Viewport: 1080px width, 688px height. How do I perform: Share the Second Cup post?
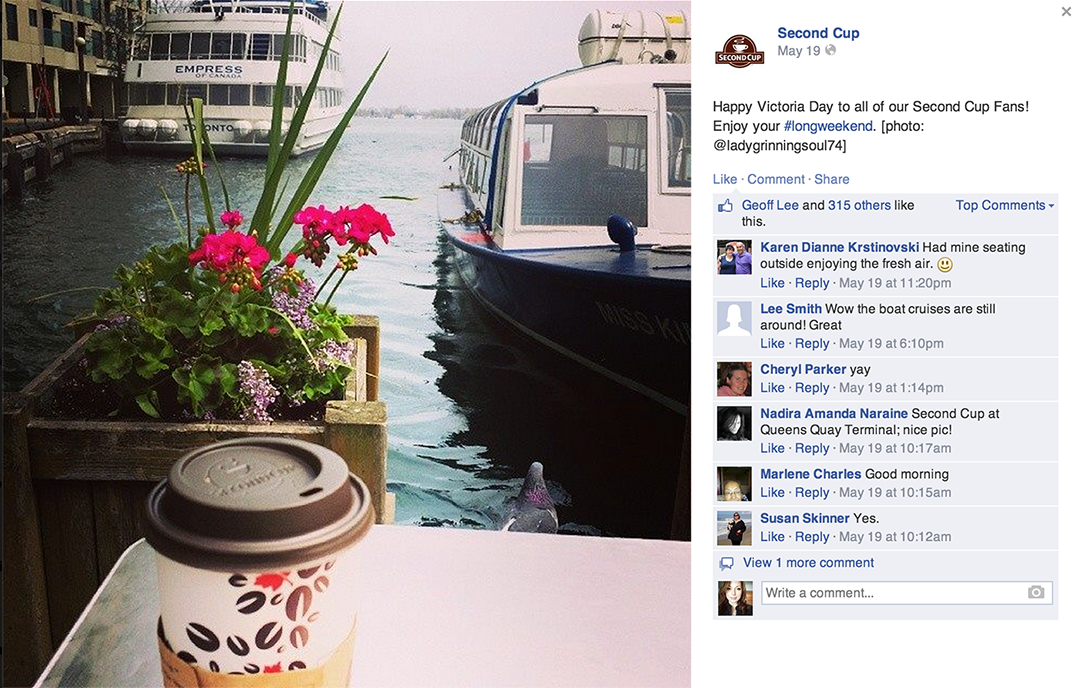click(831, 179)
